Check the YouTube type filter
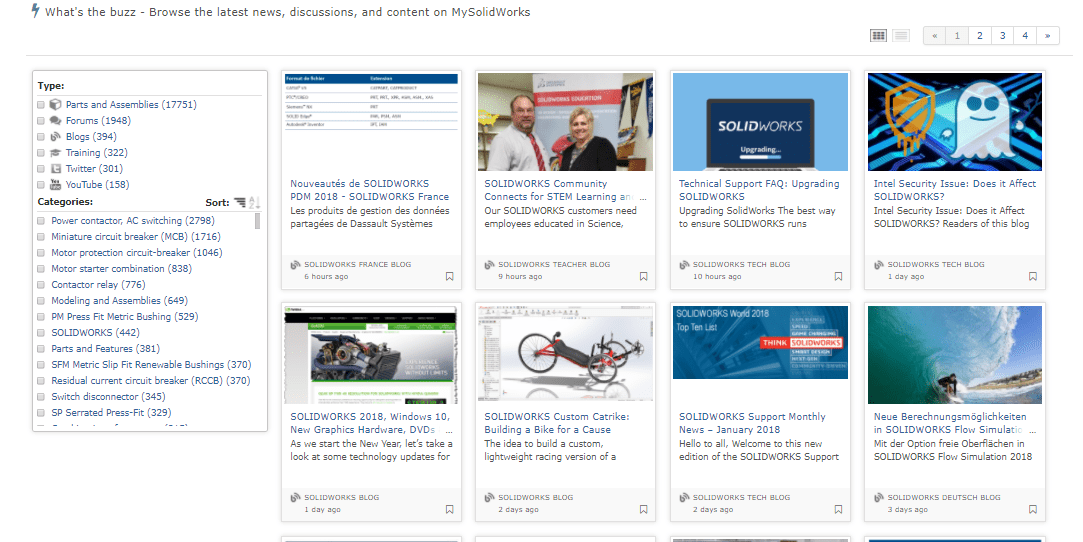1083x542 pixels. pyautogui.click(x=41, y=185)
